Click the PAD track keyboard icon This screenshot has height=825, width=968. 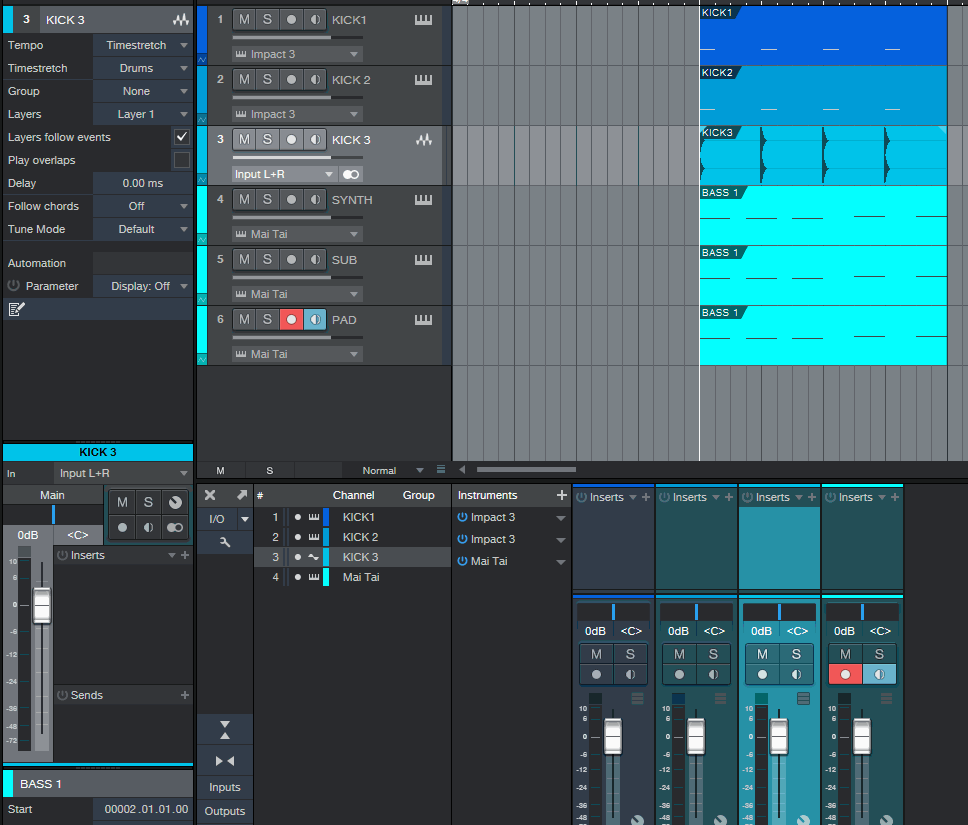tap(424, 319)
